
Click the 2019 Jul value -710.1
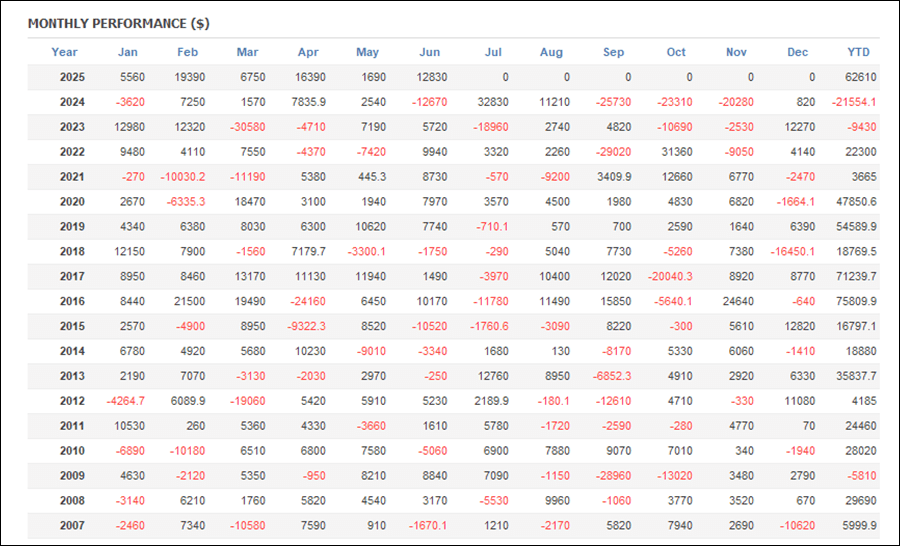tap(492, 226)
